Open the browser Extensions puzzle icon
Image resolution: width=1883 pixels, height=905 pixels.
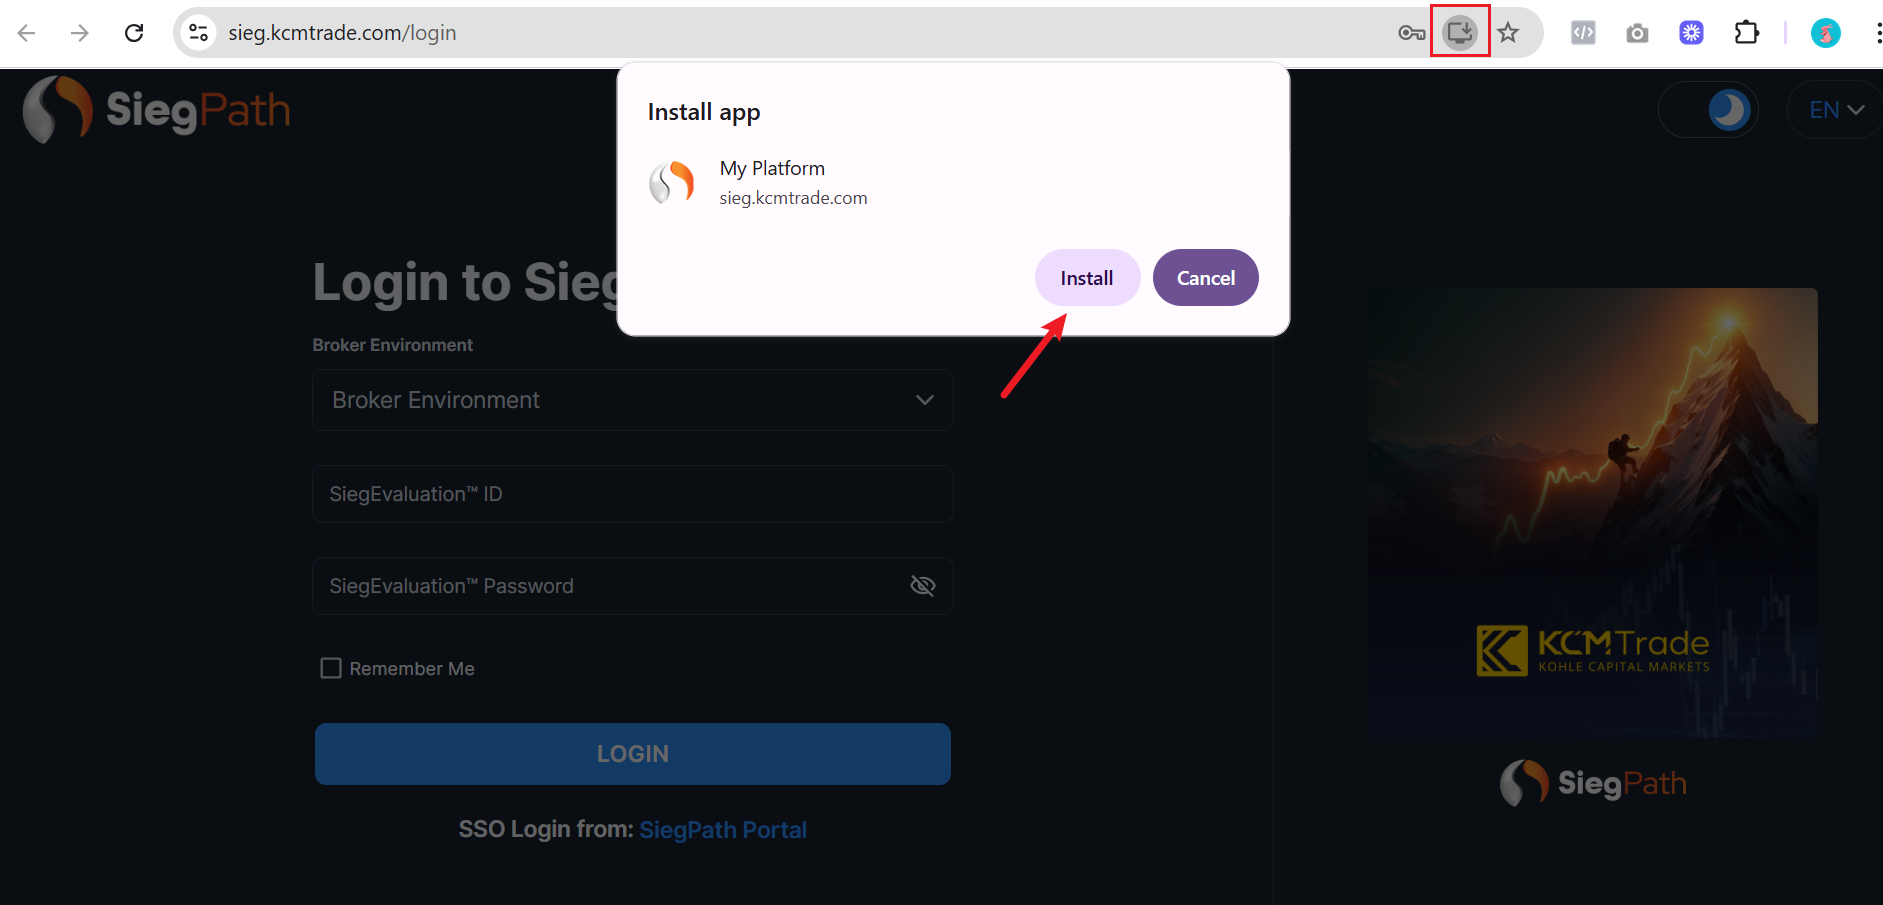[x=1746, y=33]
